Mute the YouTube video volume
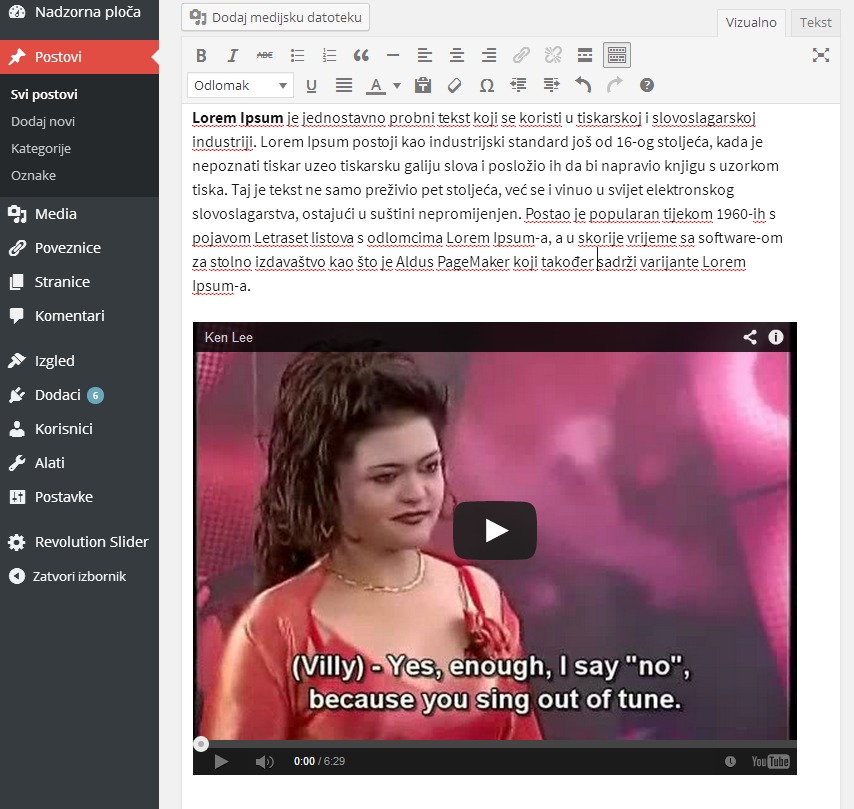854x809 pixels. 264,762
